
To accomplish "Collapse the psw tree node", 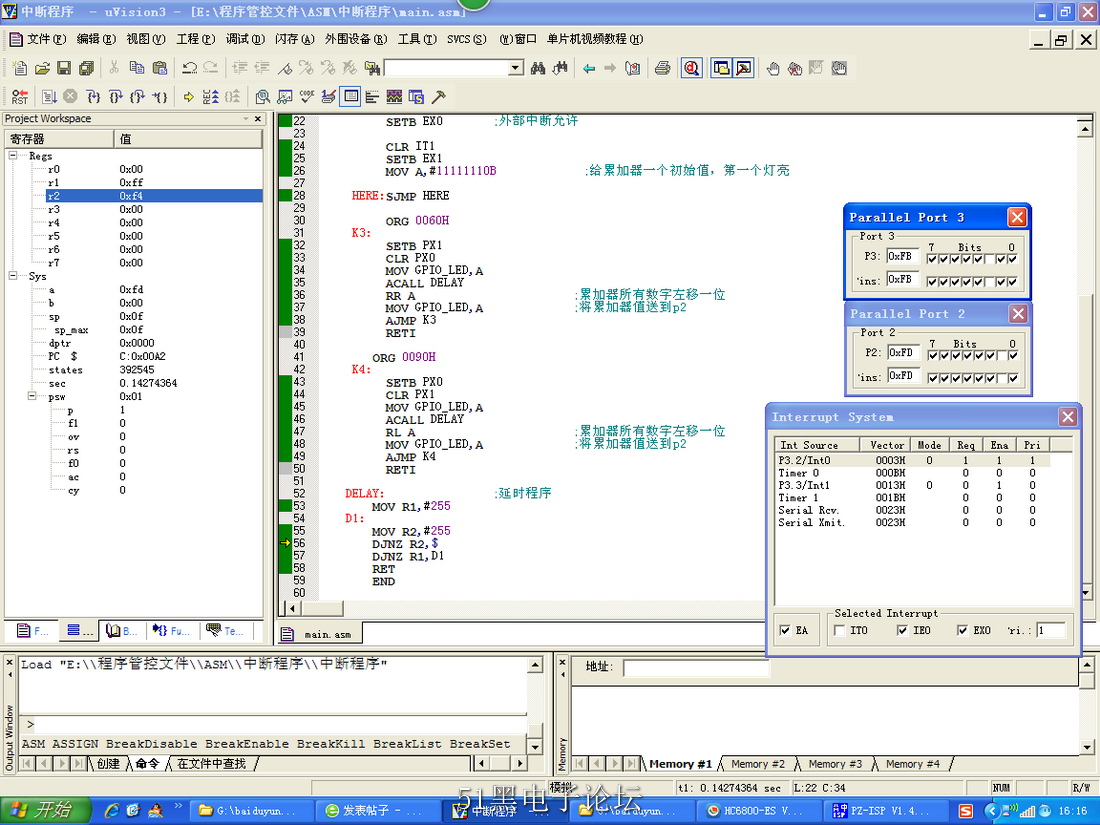I will tap(32, 396).
